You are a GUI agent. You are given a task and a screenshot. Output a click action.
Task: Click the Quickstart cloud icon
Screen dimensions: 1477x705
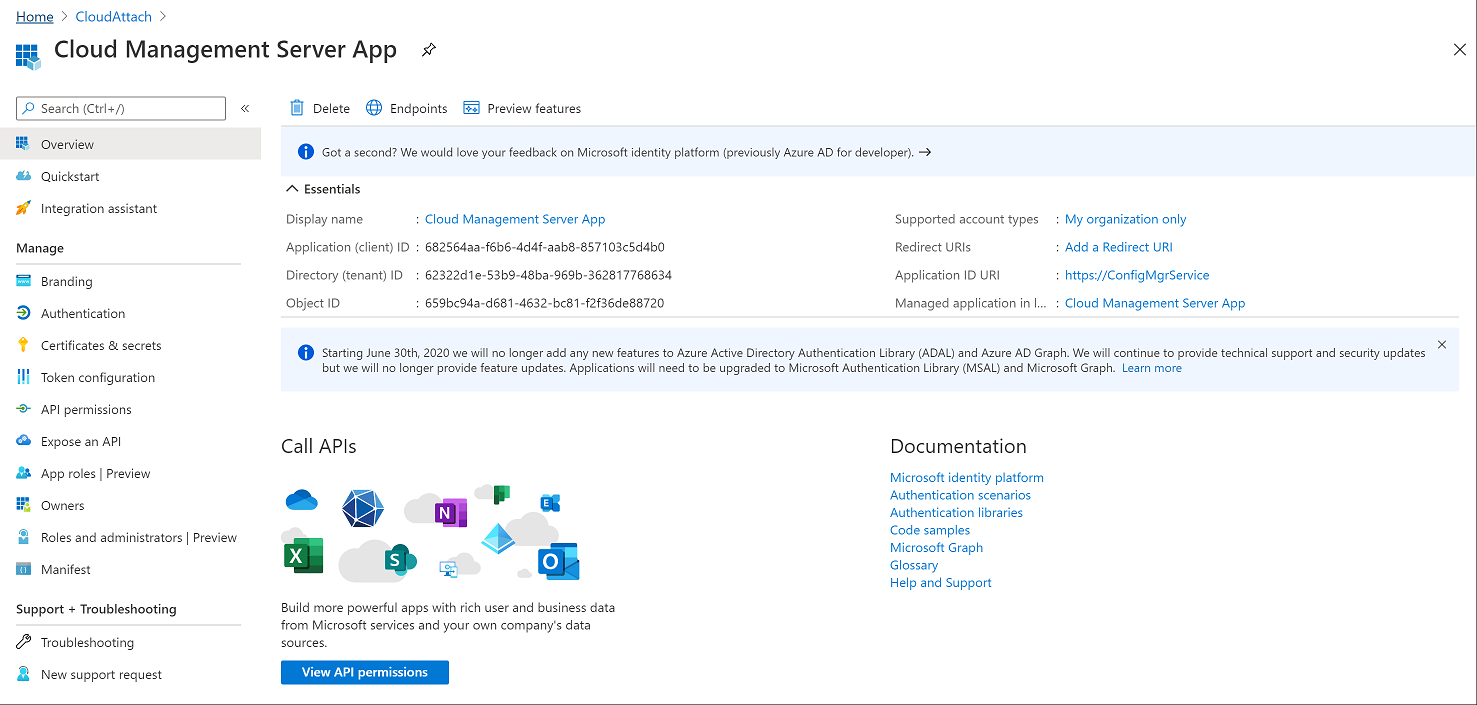click(x=23, y=176)
